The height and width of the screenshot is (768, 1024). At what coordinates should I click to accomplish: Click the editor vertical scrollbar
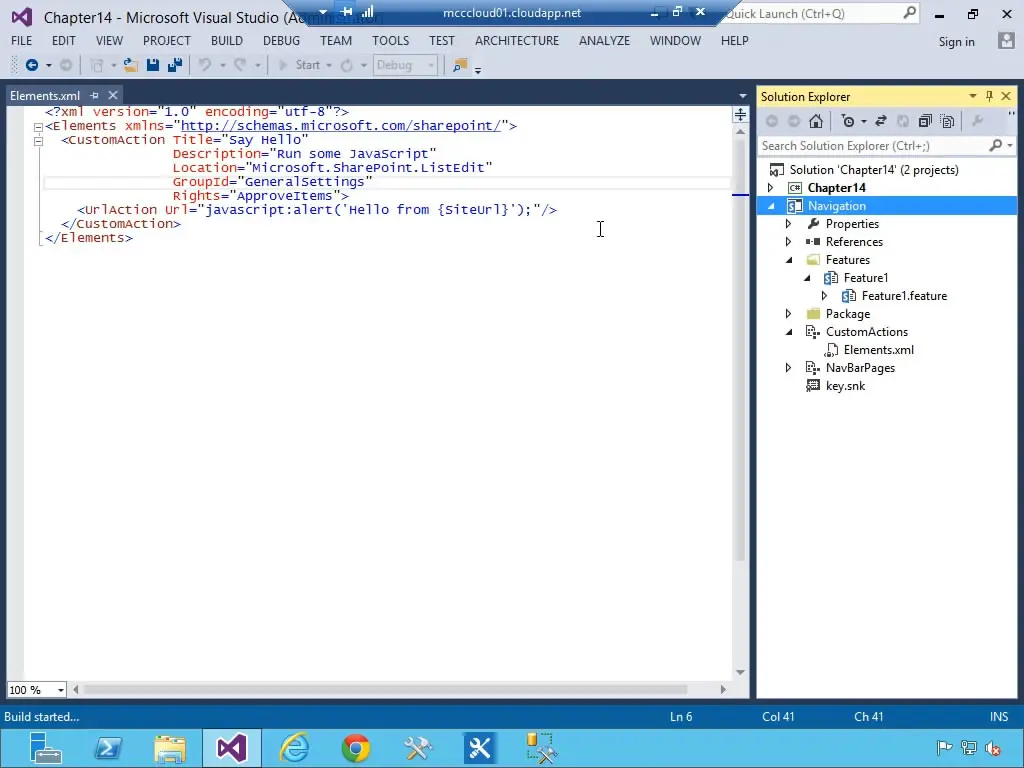tap(740, 350)
